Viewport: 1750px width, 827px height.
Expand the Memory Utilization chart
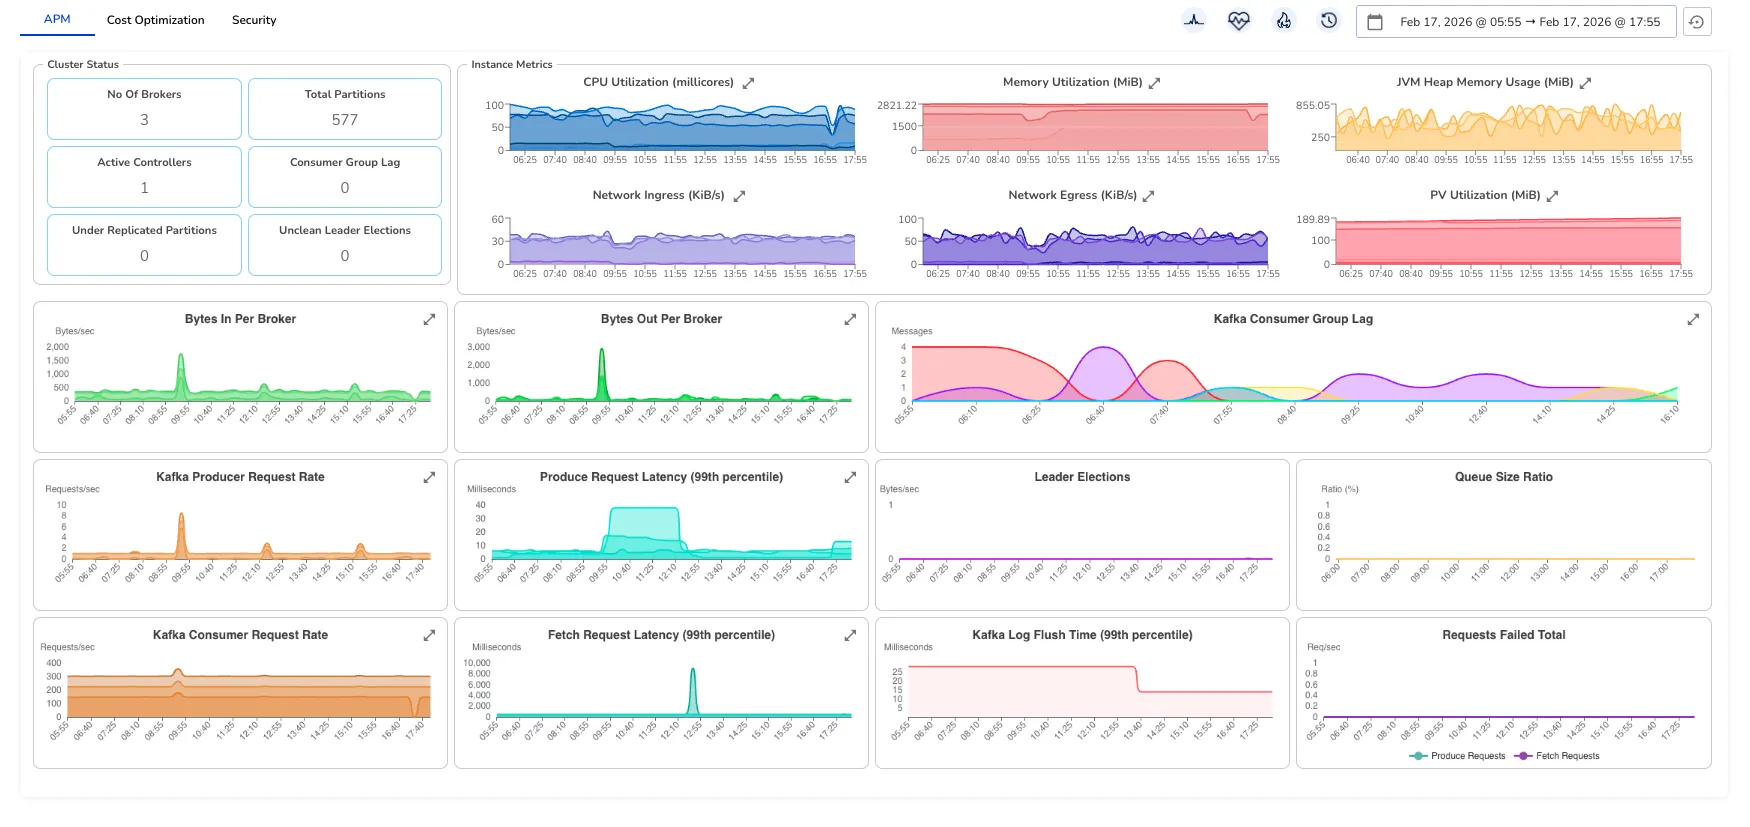(1154, 83)
